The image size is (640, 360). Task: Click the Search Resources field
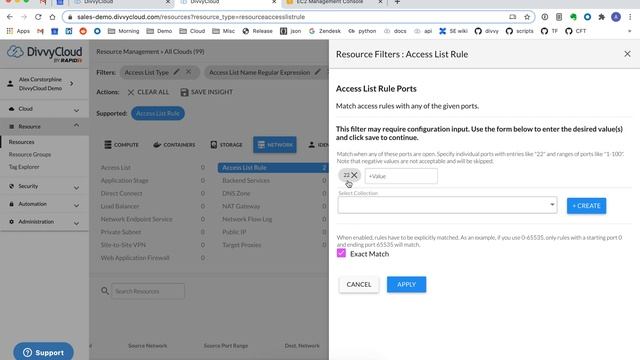147,291
